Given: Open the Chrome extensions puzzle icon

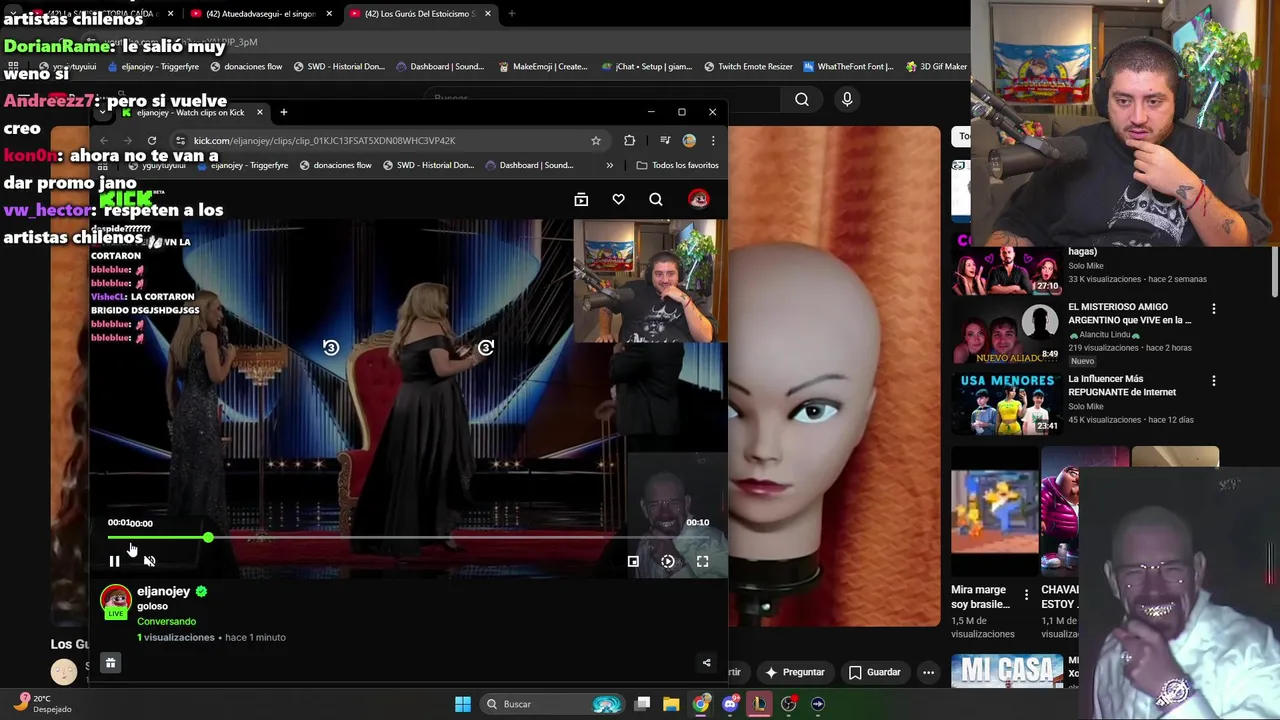Looking at the screenshot, I should [x=629, y=141].
